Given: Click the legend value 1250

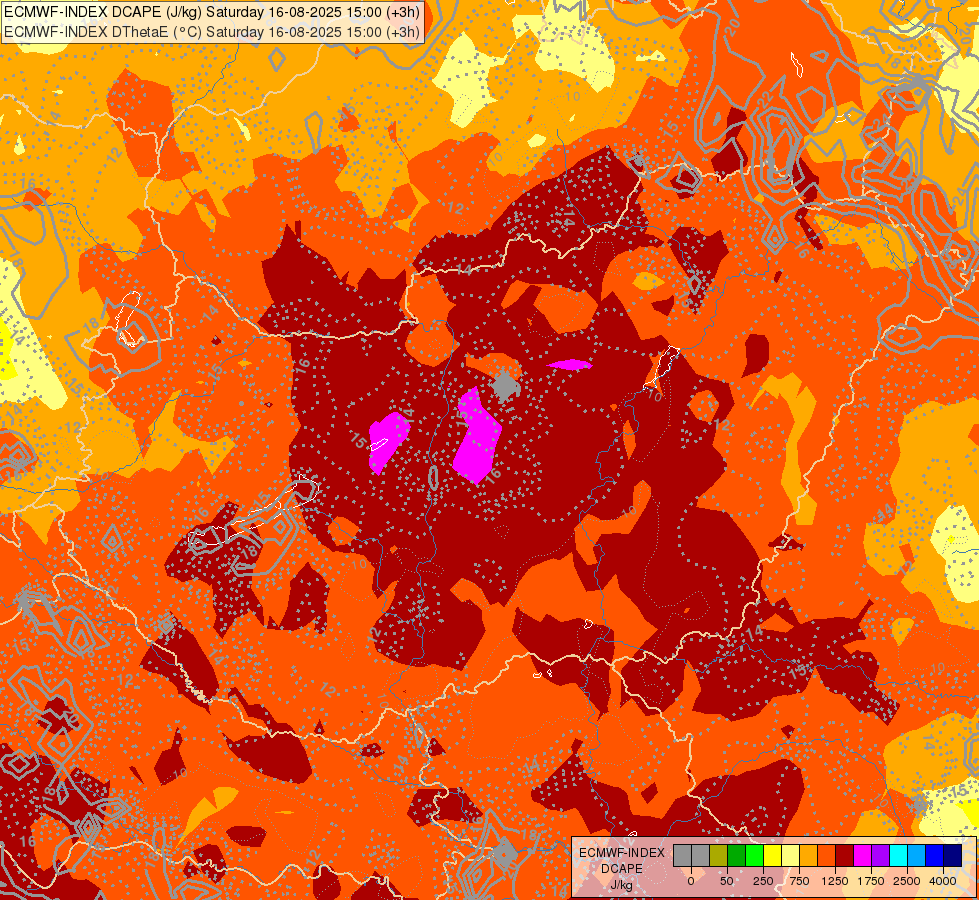Looking at the screenshot, I should [x=835, y=881].
